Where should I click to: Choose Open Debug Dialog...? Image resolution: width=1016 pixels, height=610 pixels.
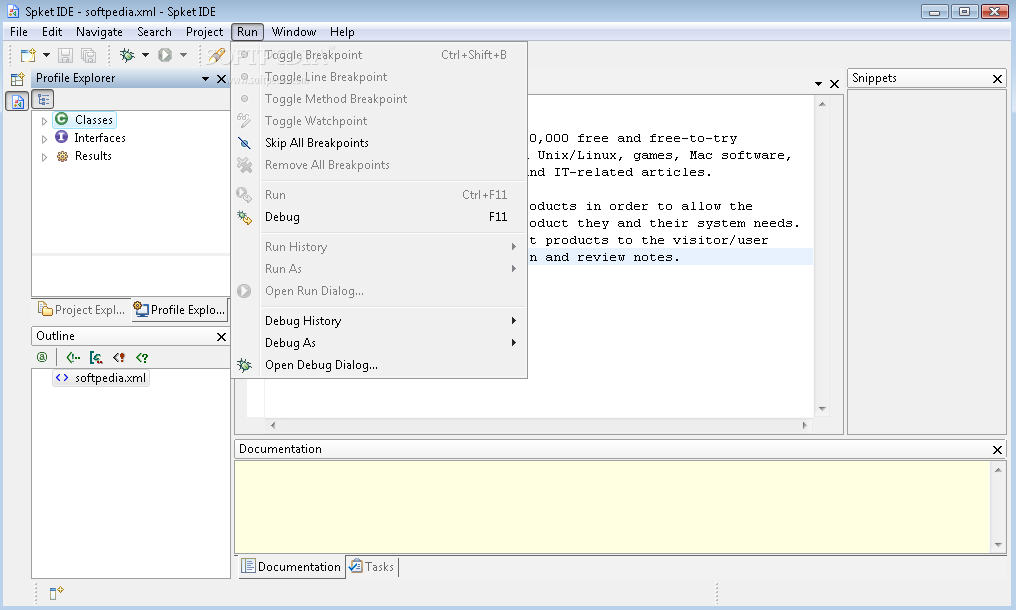click(x=379, y=365)
